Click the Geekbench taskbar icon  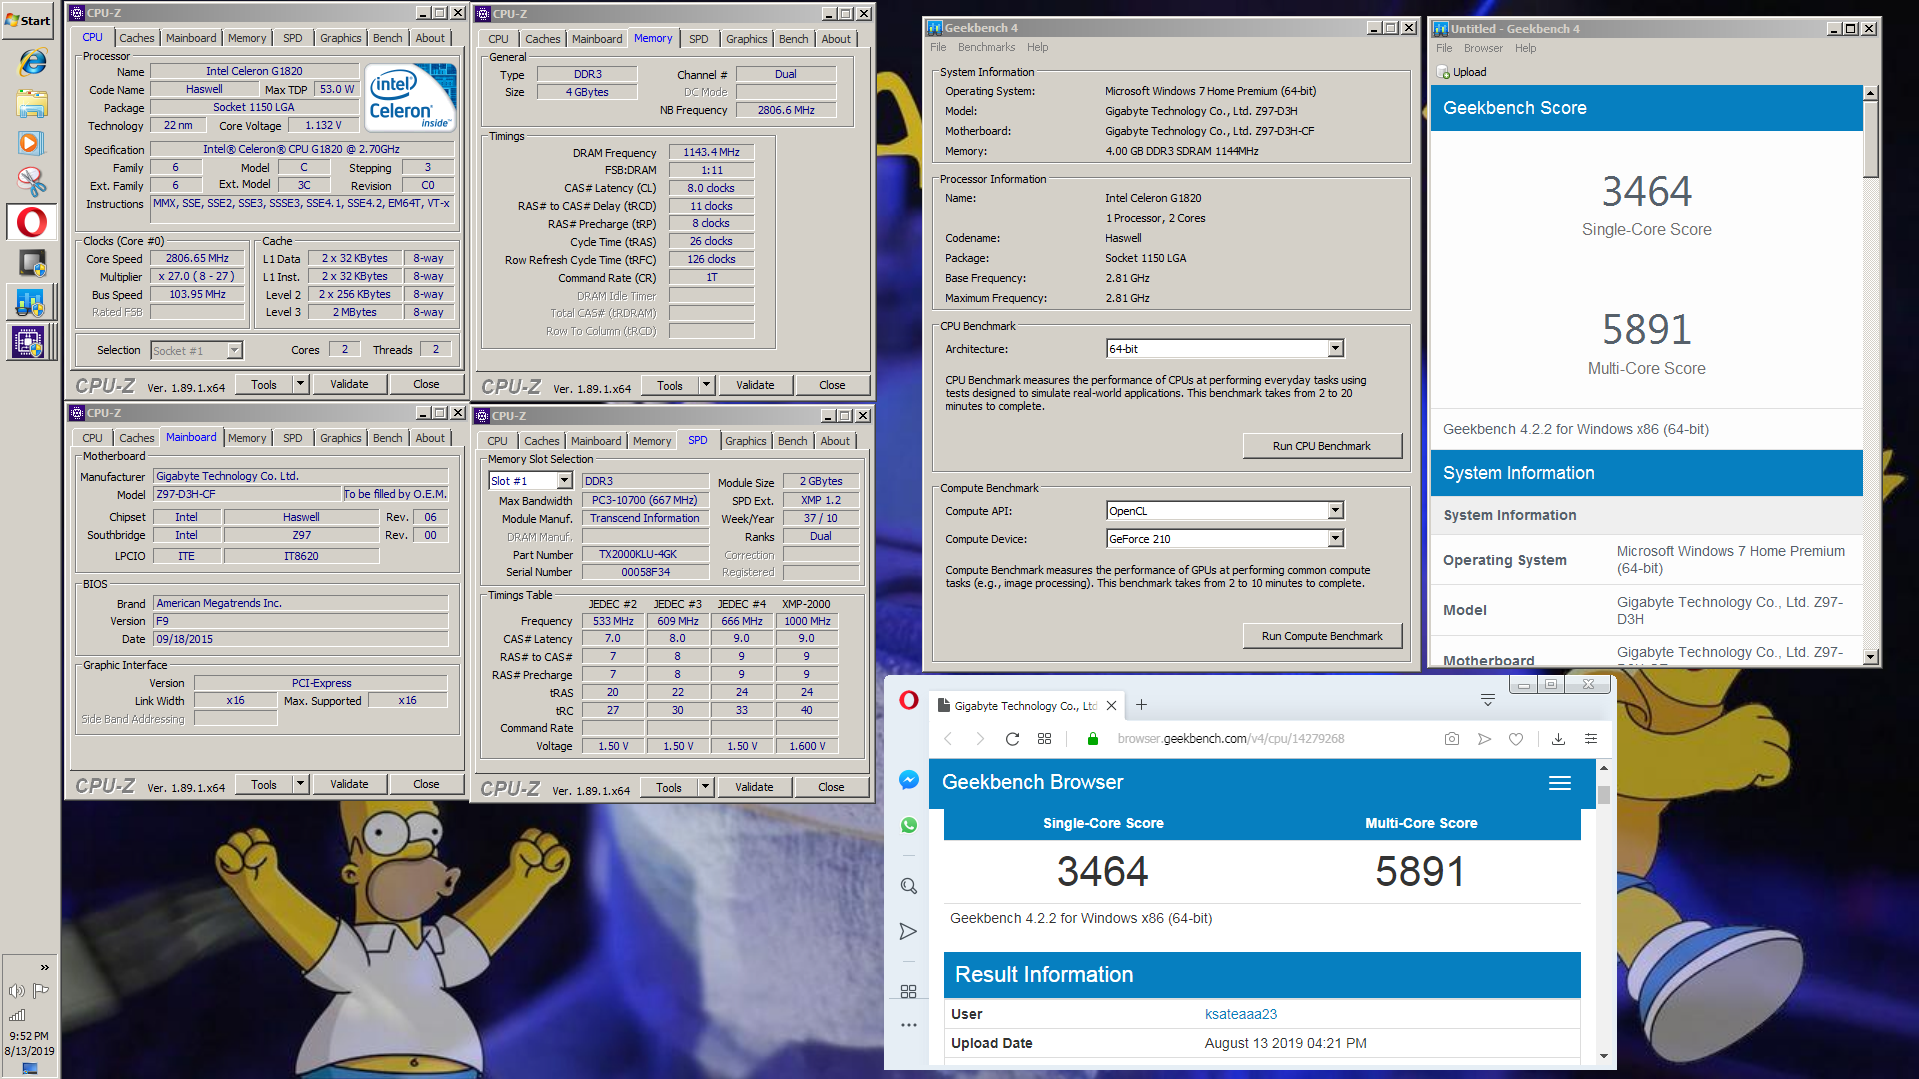pyautogui.click(x=31, y=302)
